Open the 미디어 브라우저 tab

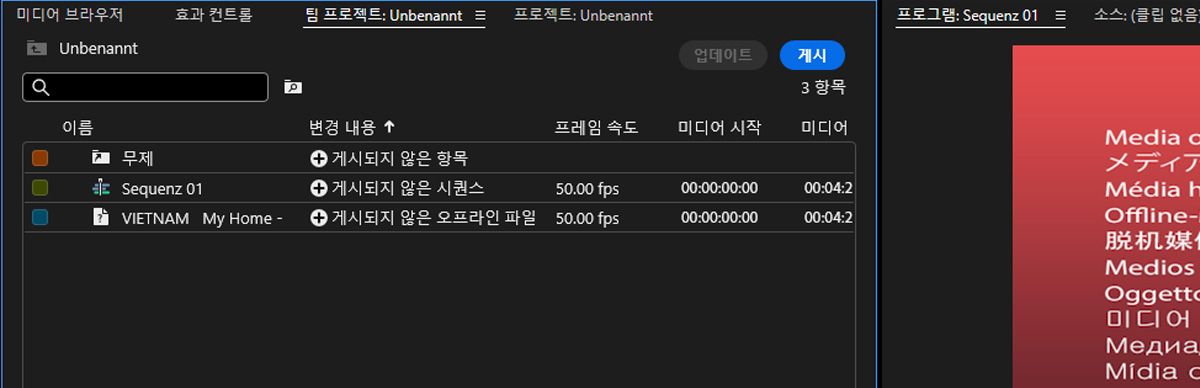click(x=70, y=15)
